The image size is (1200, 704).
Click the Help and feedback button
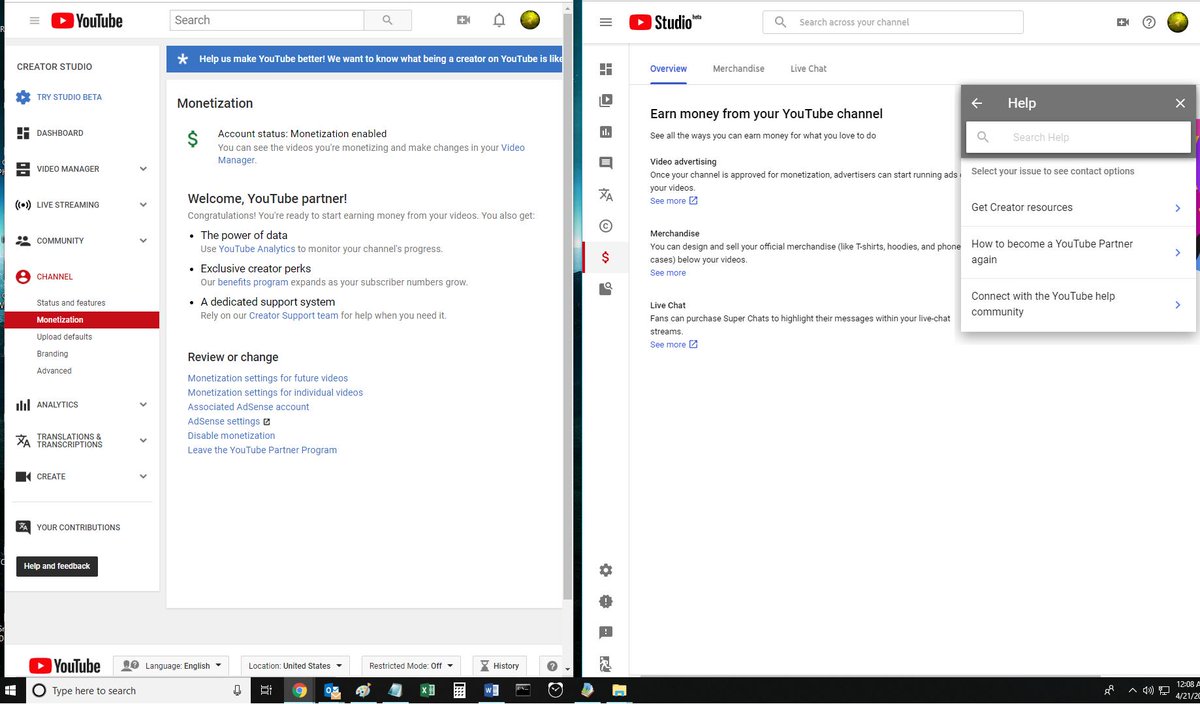coord(57,566)
